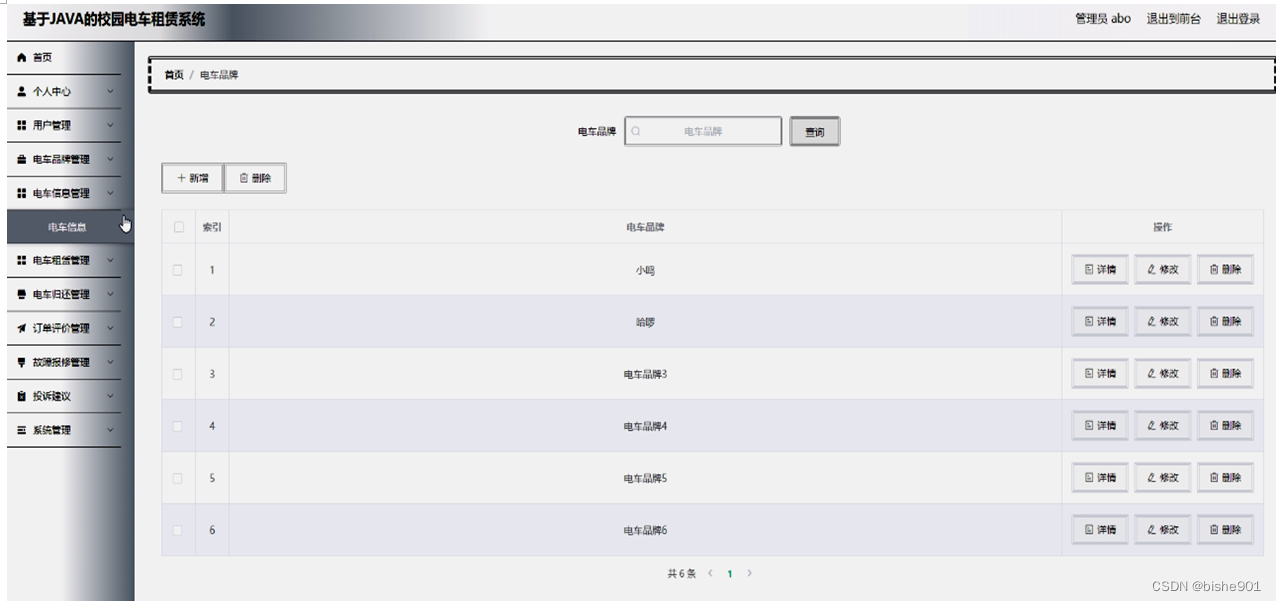Viewport: 1276px width, 601px height.
Task: Click the icon beside 电车归还管理
Action: tap(22, 294)
